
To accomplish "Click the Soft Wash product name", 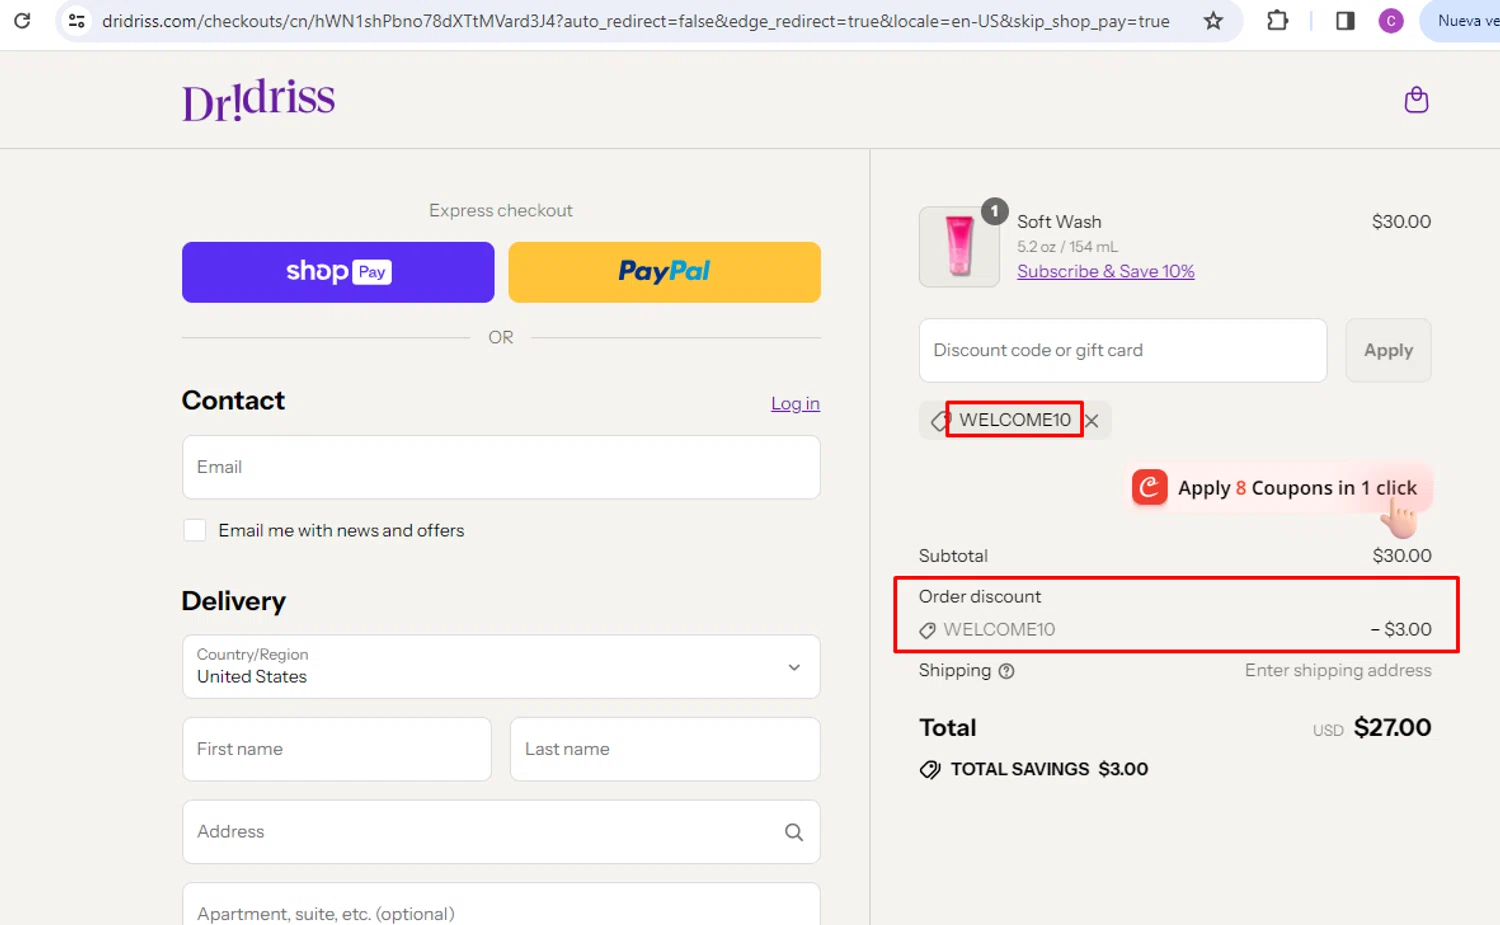I will pyautogui.click(x=1059, y=221).
